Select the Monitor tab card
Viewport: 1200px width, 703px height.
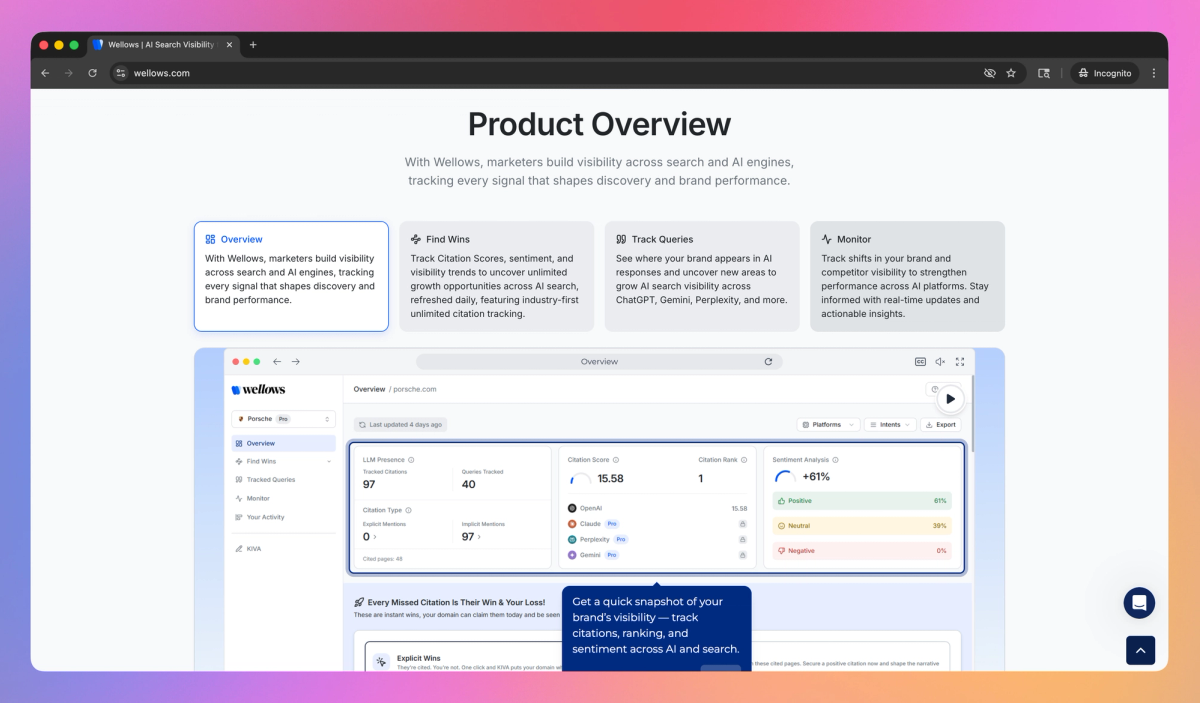coord(907,276)
